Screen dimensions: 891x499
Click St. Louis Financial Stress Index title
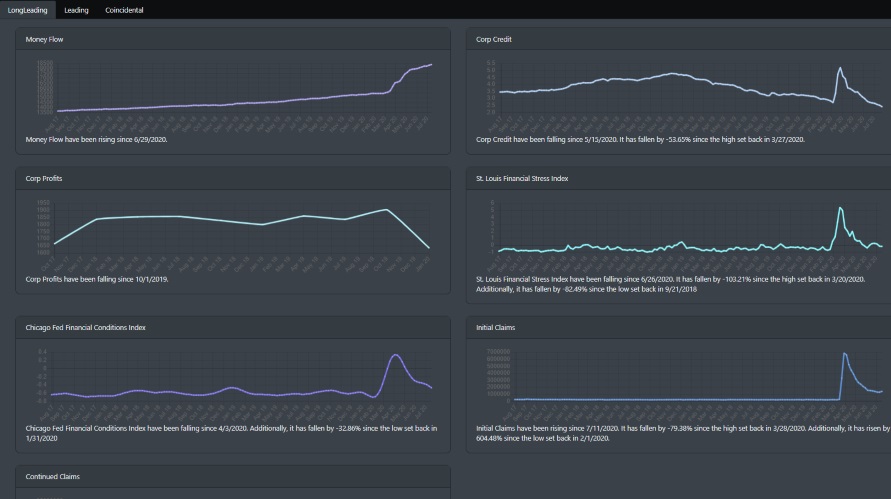click(522, 178)
